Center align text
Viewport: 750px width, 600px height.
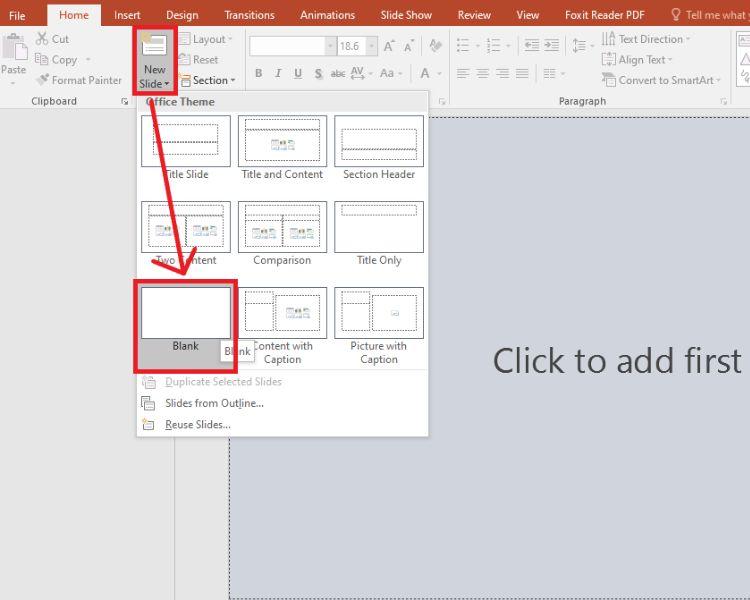coord(483,73)
